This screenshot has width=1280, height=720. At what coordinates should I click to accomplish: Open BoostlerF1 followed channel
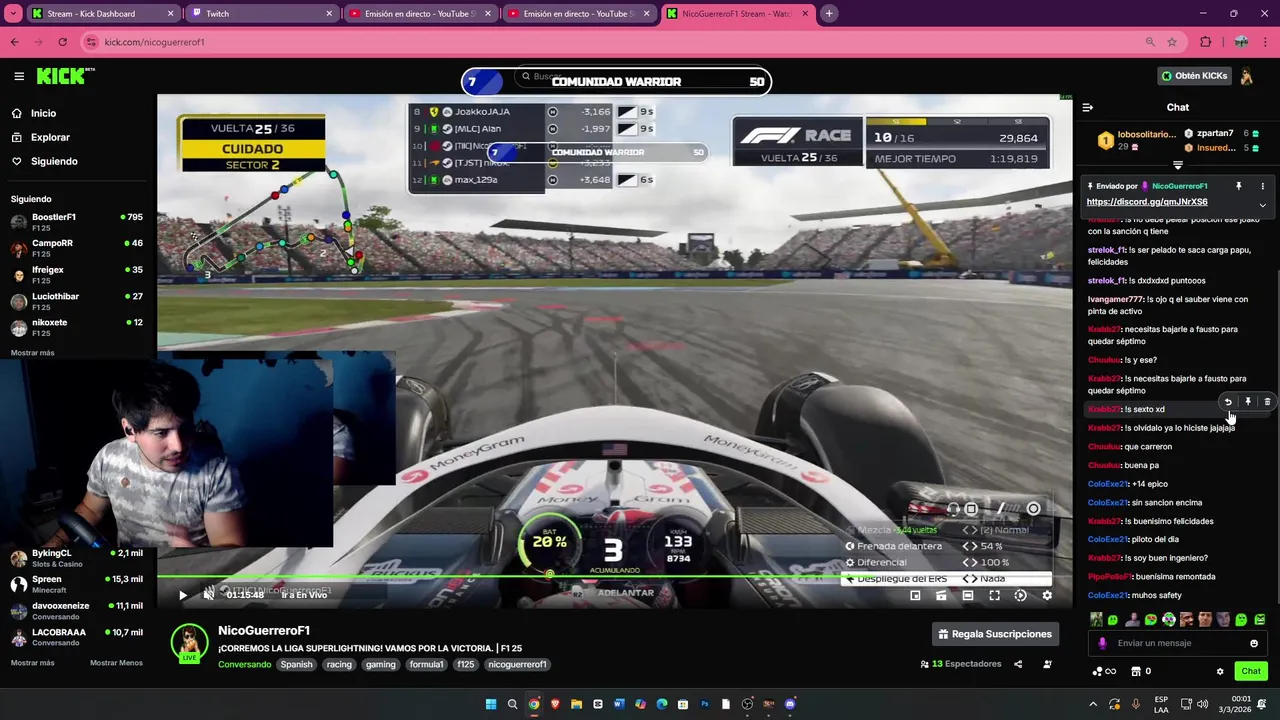click(x=78, y=221)
